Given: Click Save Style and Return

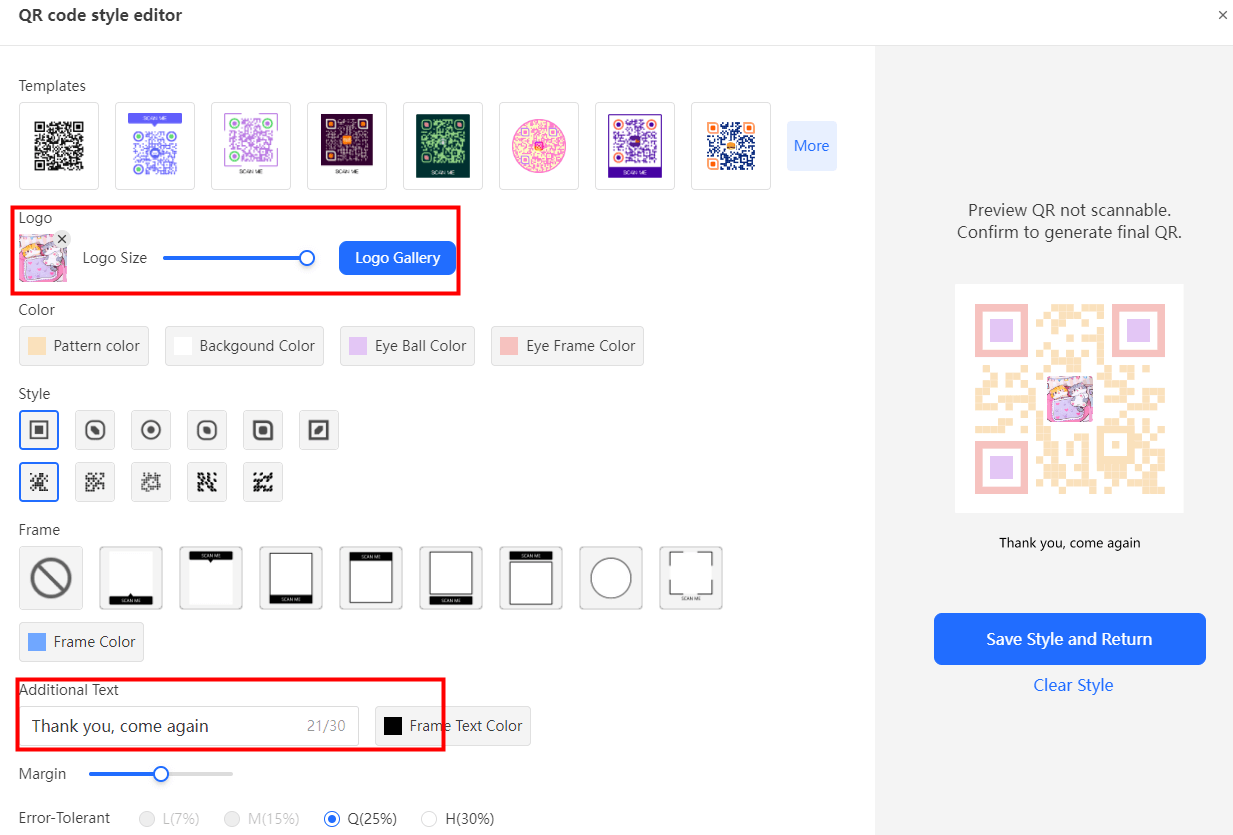Looking at the screenshot, I should coord(1069,639).
